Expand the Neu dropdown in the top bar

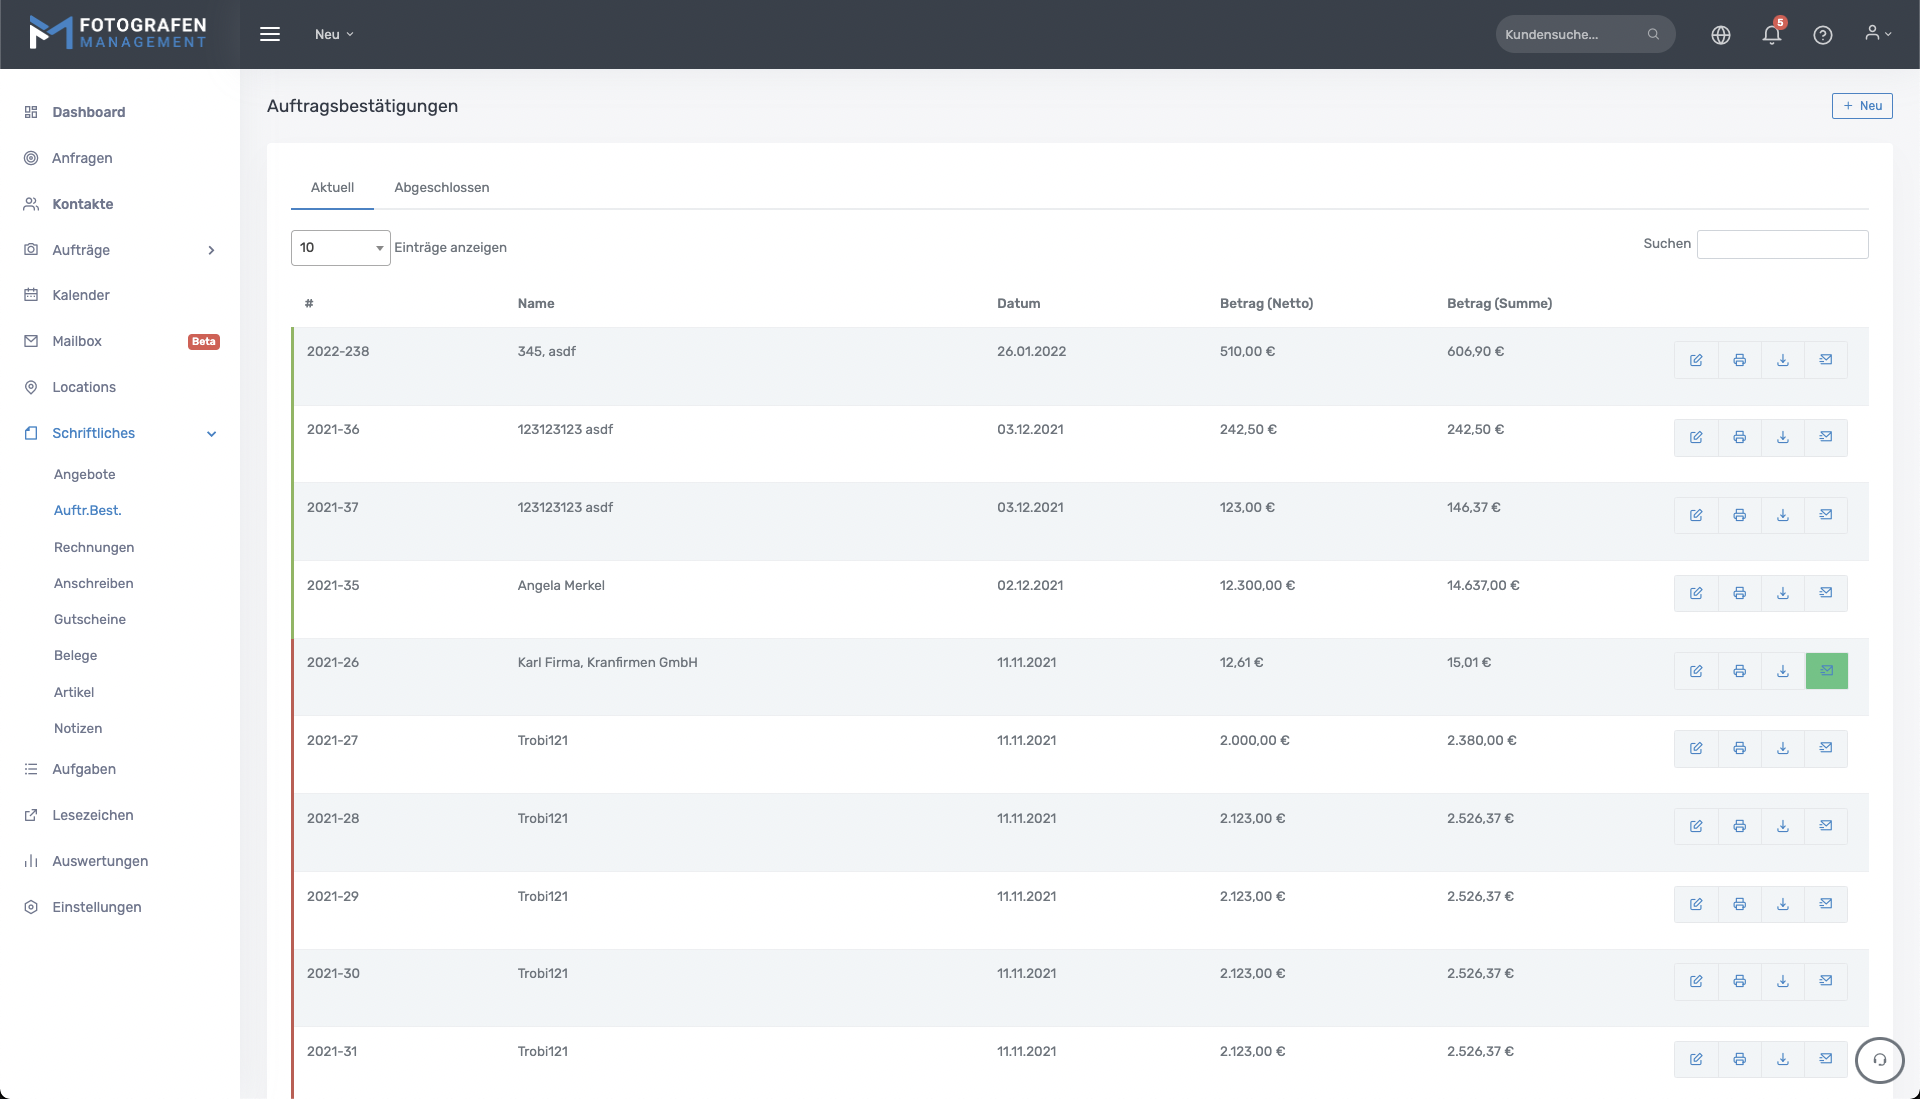point(334,34)
